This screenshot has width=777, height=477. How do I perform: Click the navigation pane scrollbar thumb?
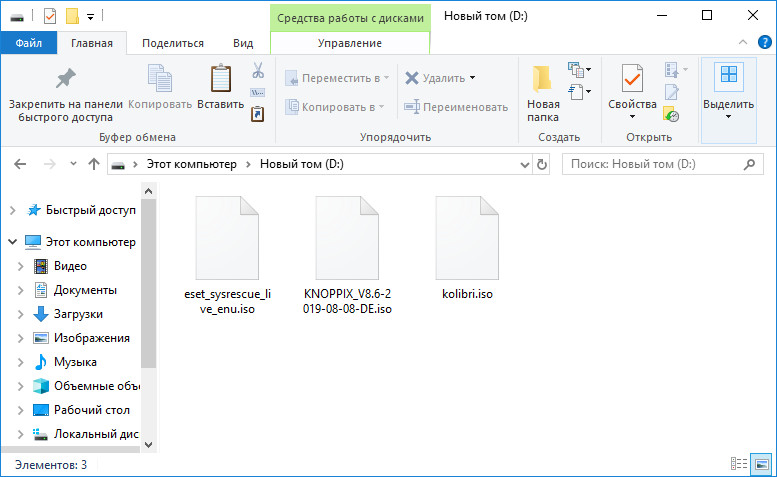pyautogui.click(x=148, y=283)
